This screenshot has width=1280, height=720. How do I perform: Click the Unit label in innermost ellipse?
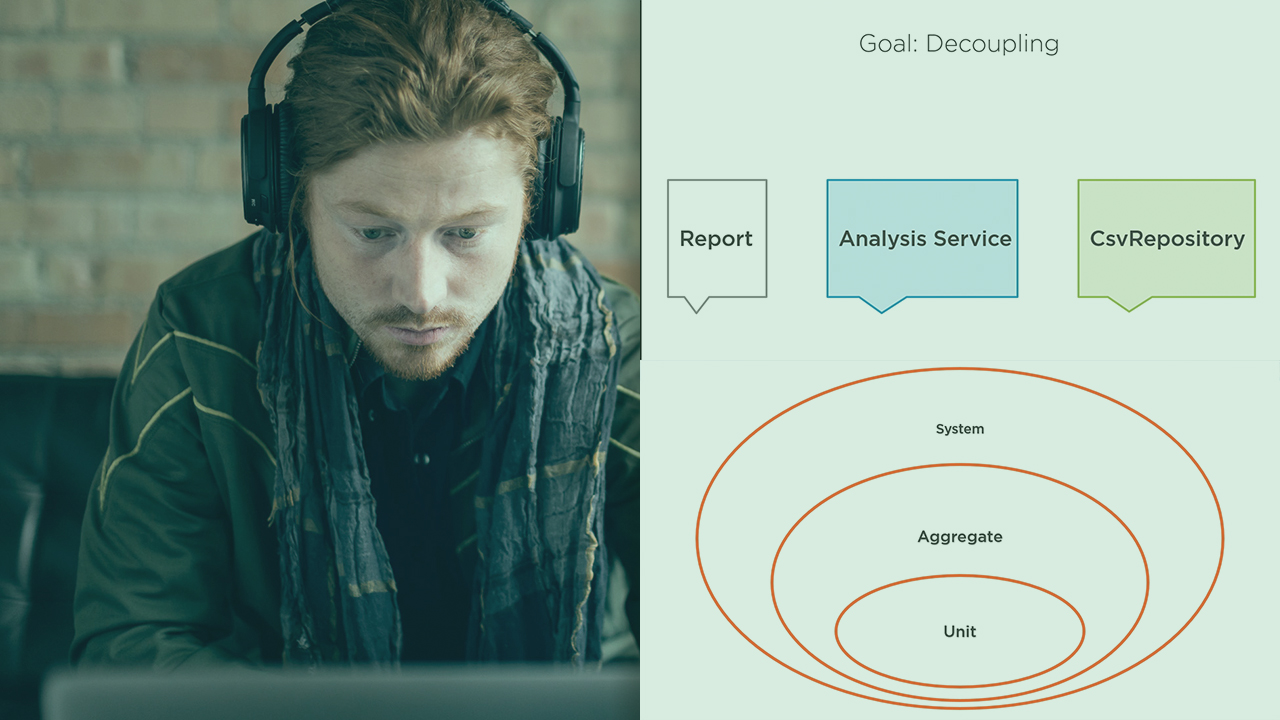pos(959,632)
